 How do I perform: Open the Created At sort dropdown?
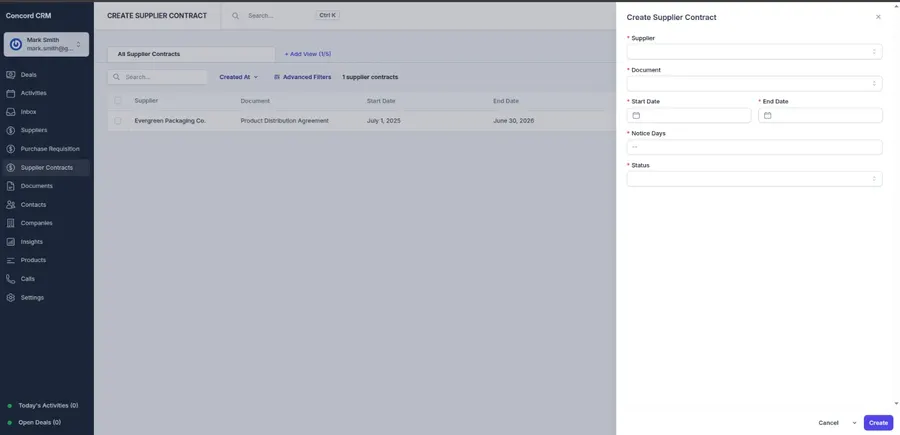[x=239, y=77]
